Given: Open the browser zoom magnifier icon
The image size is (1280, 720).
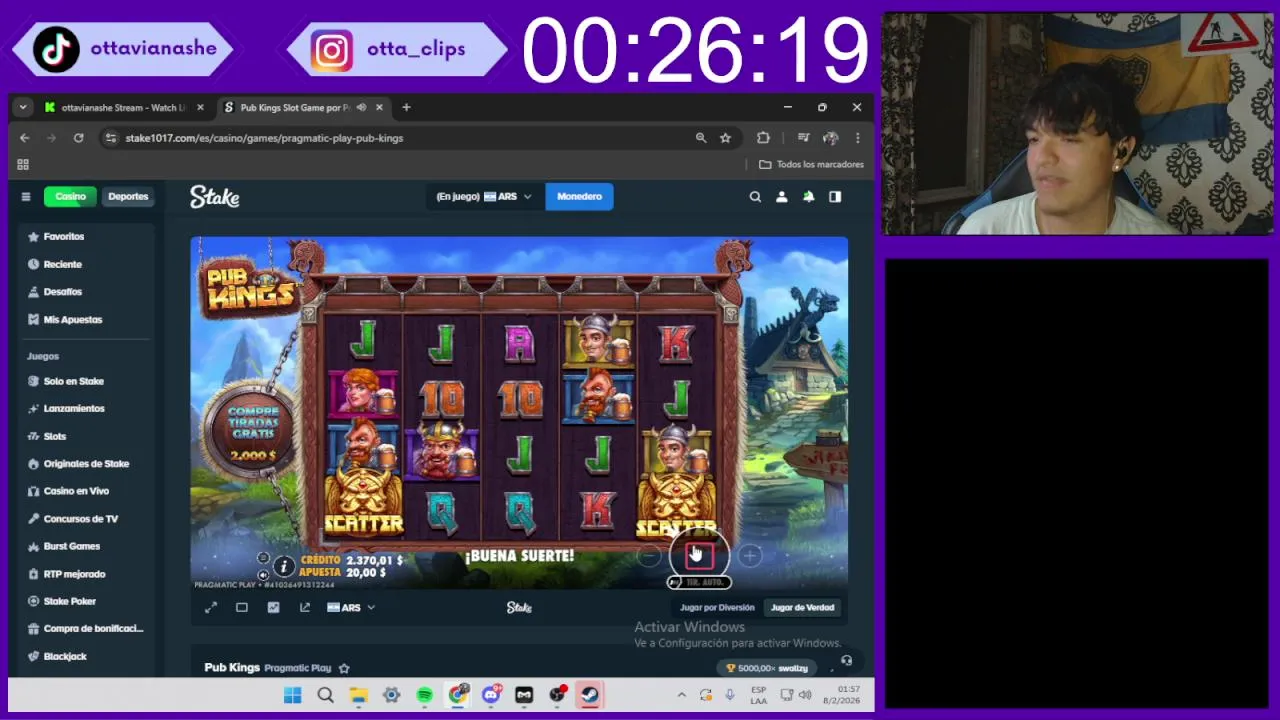Looking at the screenshot, I should pos(701,138).
